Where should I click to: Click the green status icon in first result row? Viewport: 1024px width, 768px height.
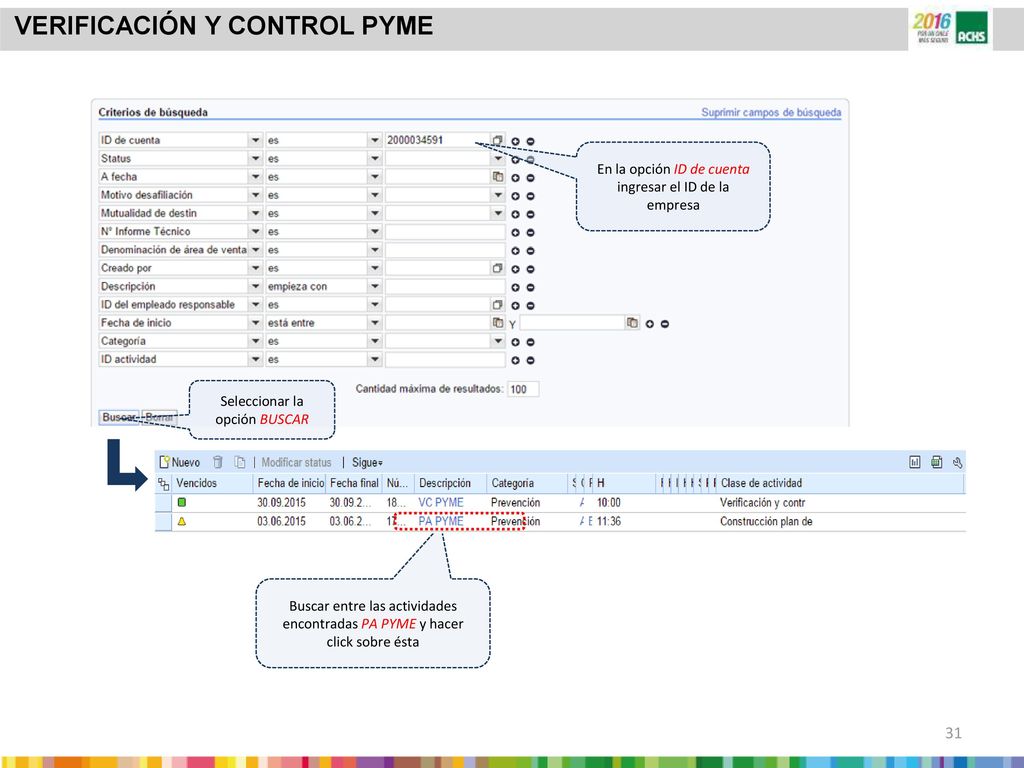[182, 502]
